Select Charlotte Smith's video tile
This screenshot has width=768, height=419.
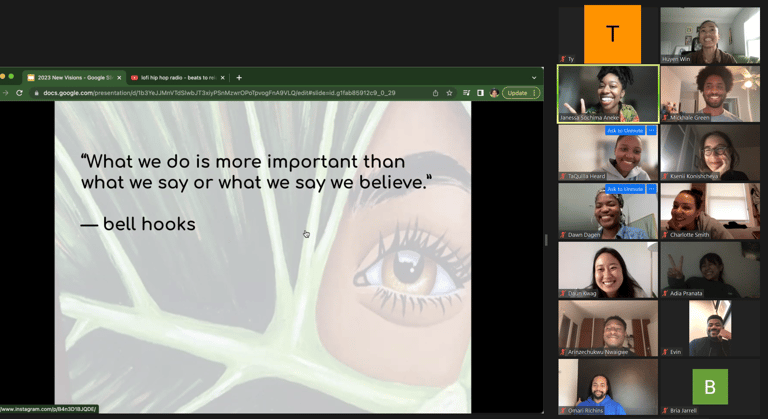(710, 211)
